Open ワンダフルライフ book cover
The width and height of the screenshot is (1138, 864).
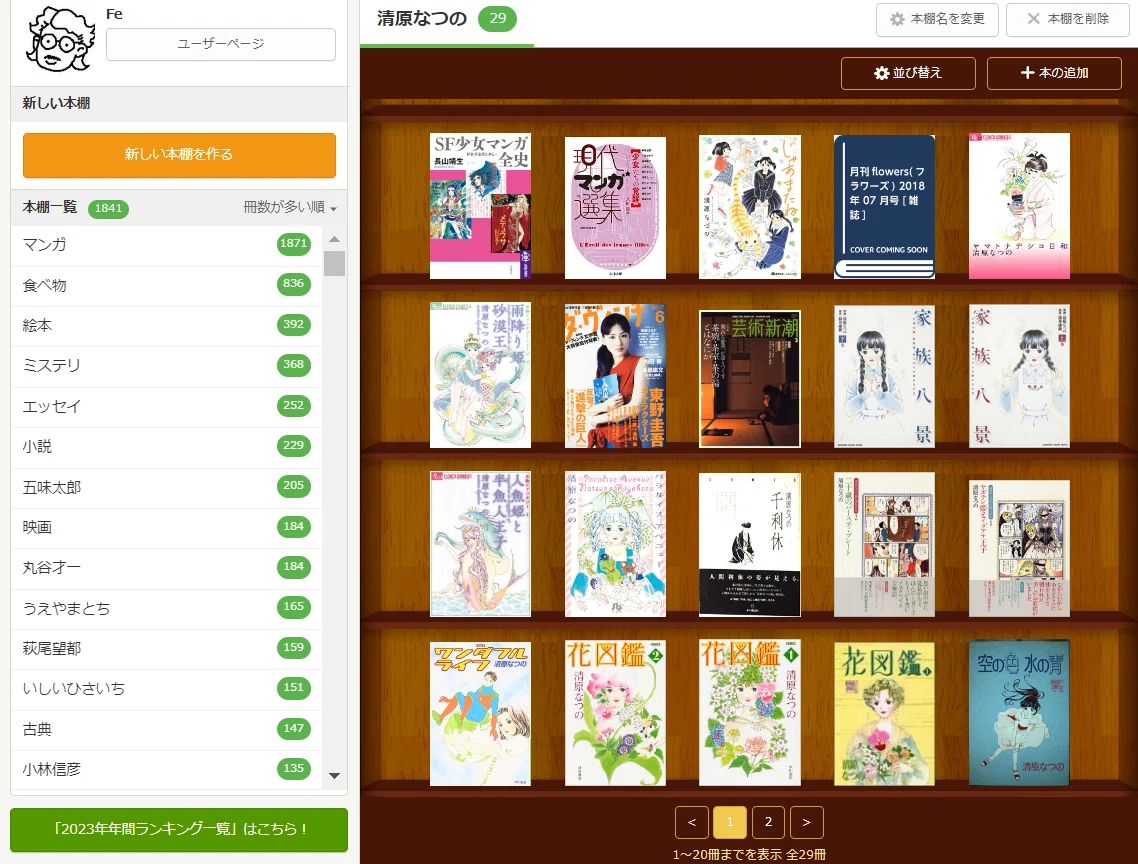point(480,714)
